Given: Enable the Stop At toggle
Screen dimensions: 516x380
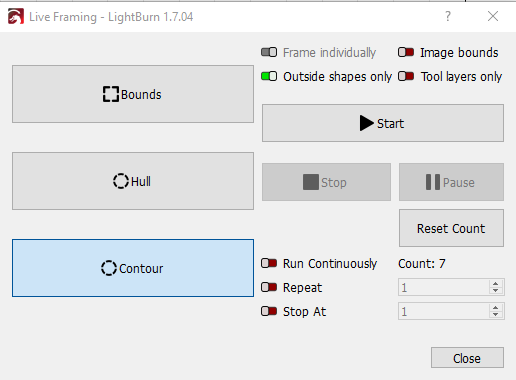Looking at the screenshot, I should pyautogui.click(x=269, y=311).
